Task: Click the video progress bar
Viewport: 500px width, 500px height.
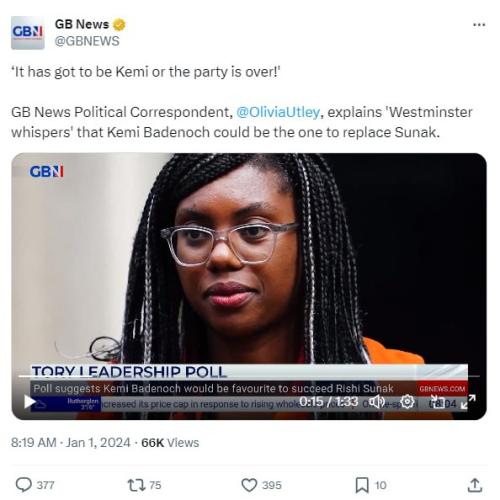Action: pyautogui.click(x=249, y=376)
